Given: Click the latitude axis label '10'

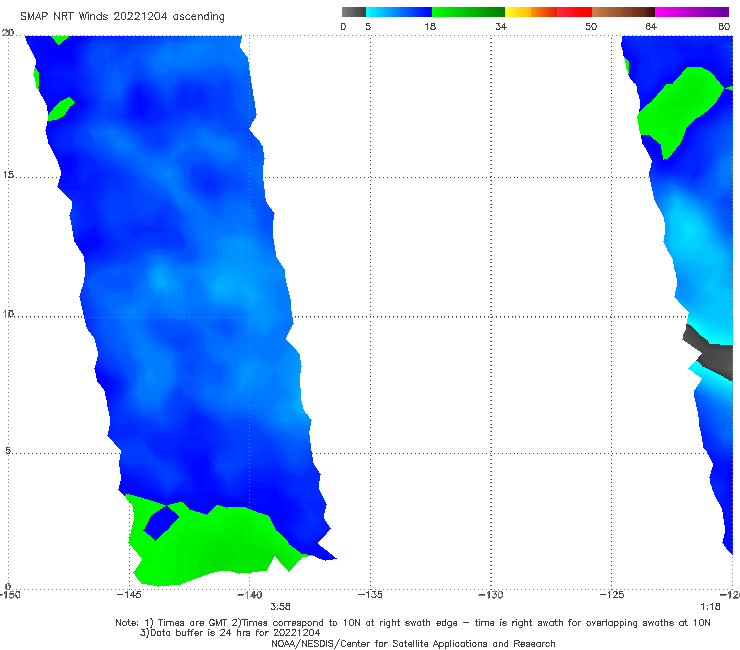Looking at the screenshot, I should 8,314.
